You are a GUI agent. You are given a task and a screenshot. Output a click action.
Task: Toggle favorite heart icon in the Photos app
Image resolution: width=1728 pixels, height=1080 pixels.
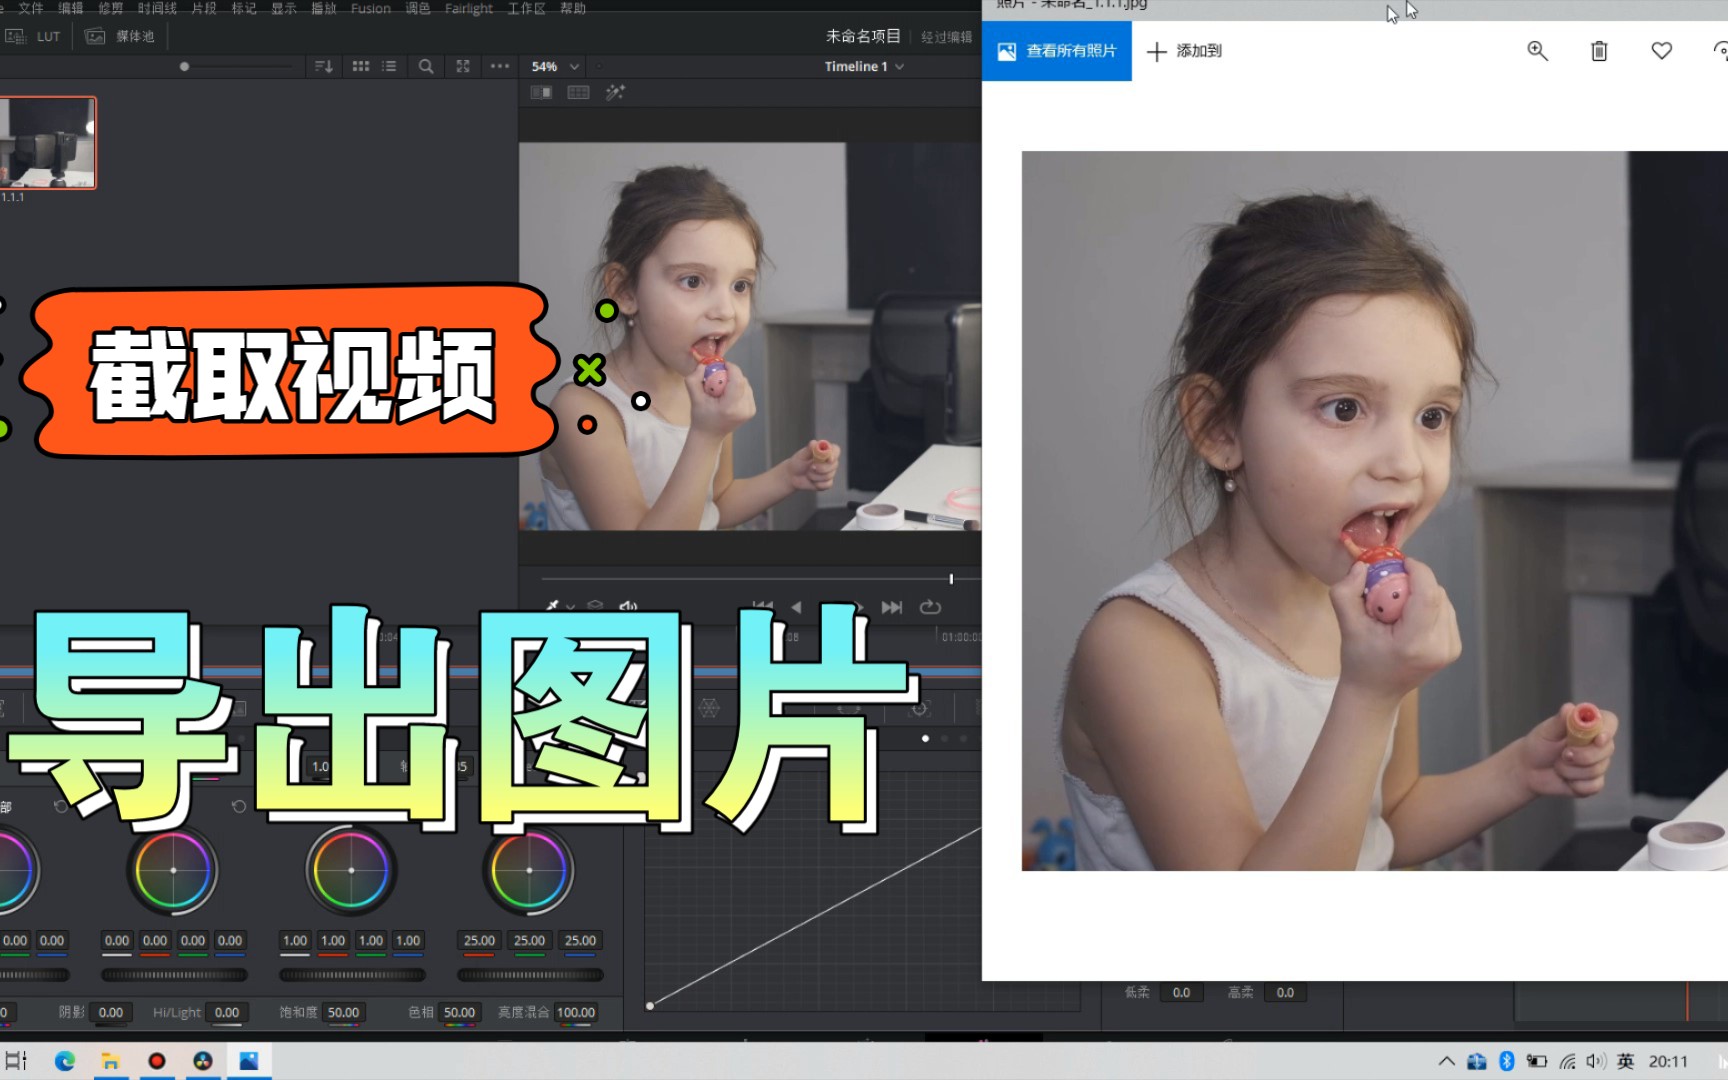tap(1661, 50)
